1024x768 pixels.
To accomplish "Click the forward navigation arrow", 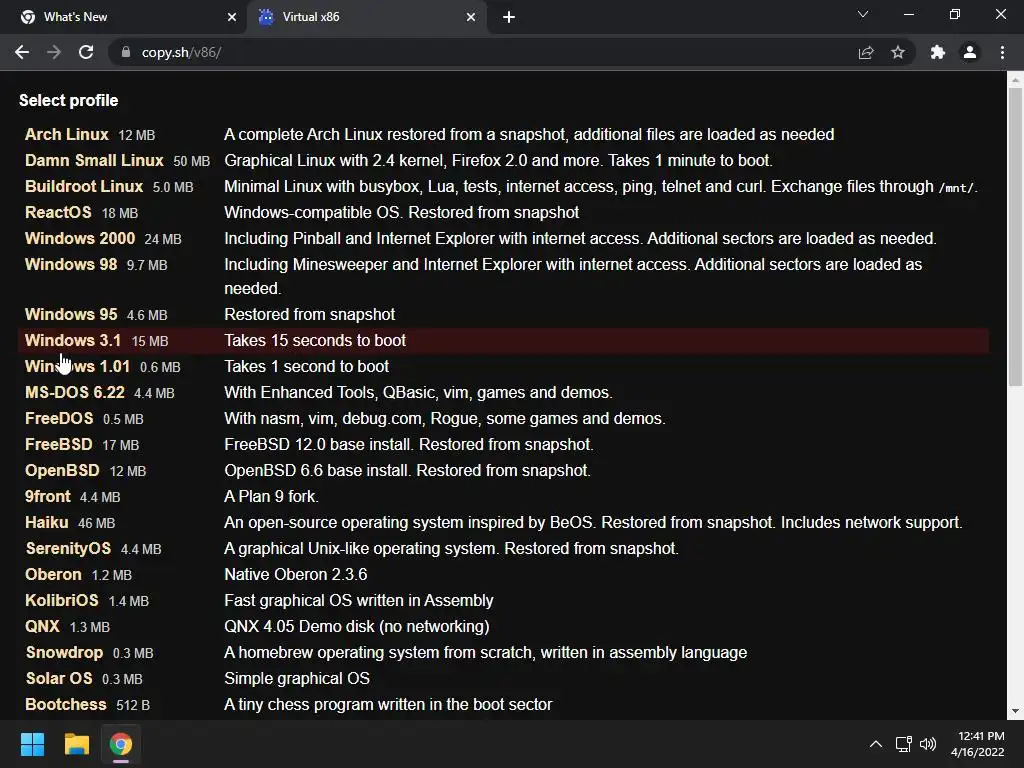I will tap(54, 52).
